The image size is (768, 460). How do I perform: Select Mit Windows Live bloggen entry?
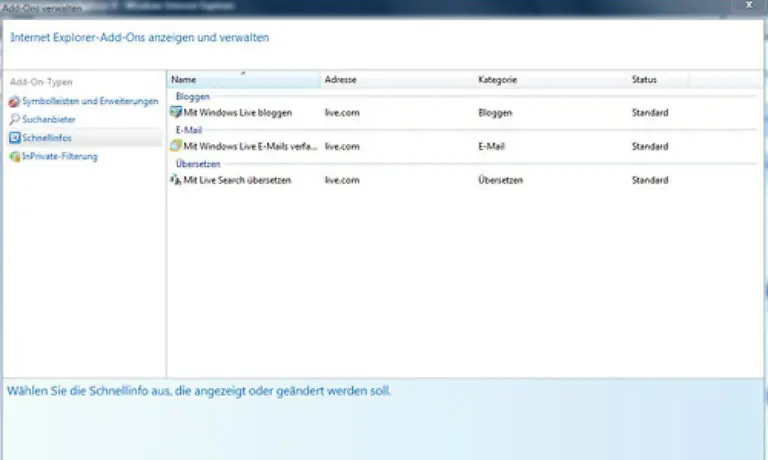pos(238,113)
